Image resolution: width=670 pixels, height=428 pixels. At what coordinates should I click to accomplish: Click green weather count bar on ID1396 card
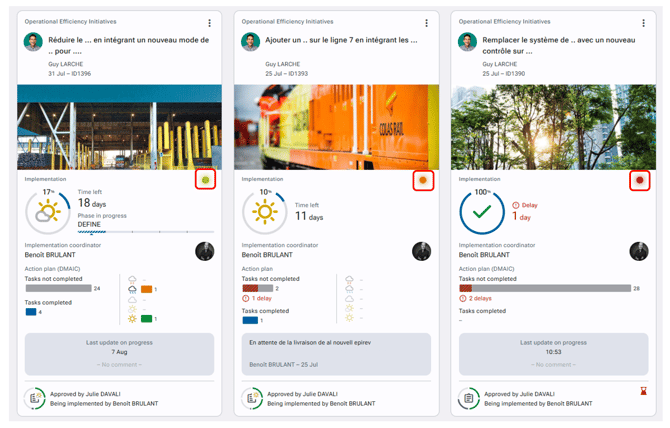147,319
